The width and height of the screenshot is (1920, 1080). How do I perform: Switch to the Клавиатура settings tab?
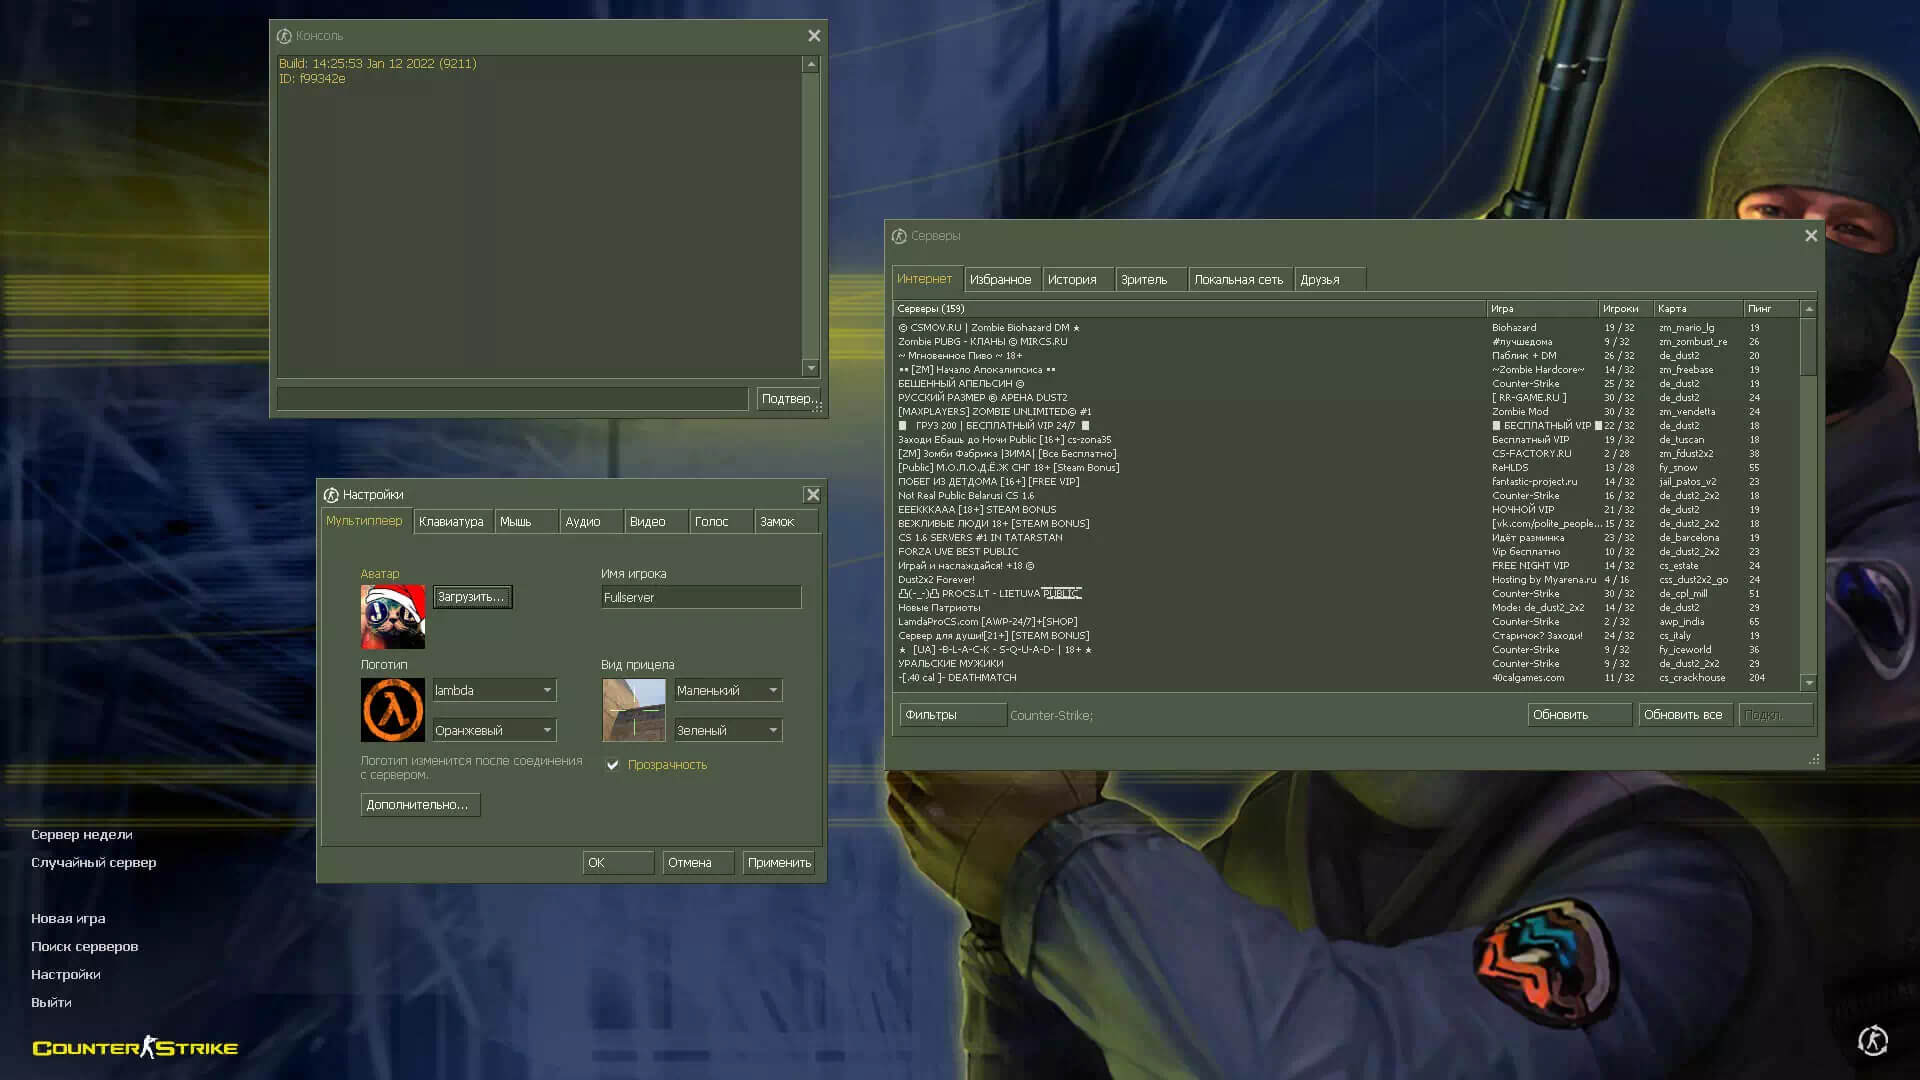pyautogui.click(x=452, y=521)
